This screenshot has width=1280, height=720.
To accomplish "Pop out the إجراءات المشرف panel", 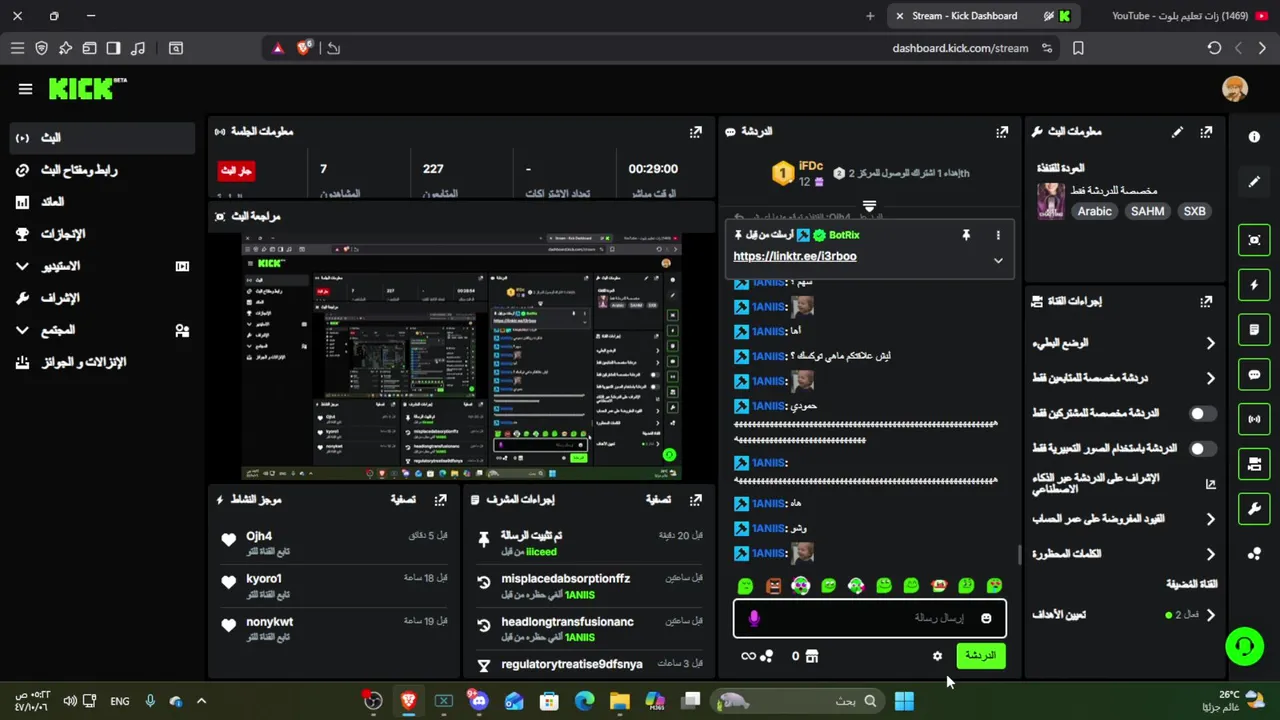I will pyautogui.click(x=696, y=499).
